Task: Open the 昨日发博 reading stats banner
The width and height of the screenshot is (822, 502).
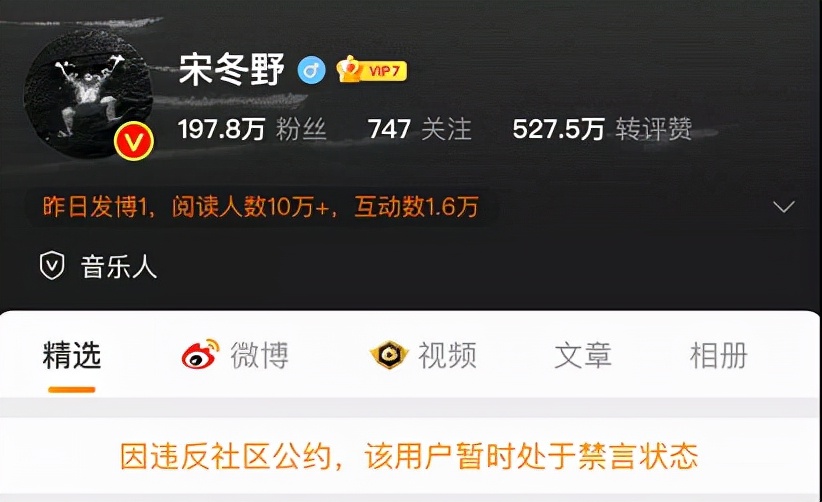Action: point(261,206)
